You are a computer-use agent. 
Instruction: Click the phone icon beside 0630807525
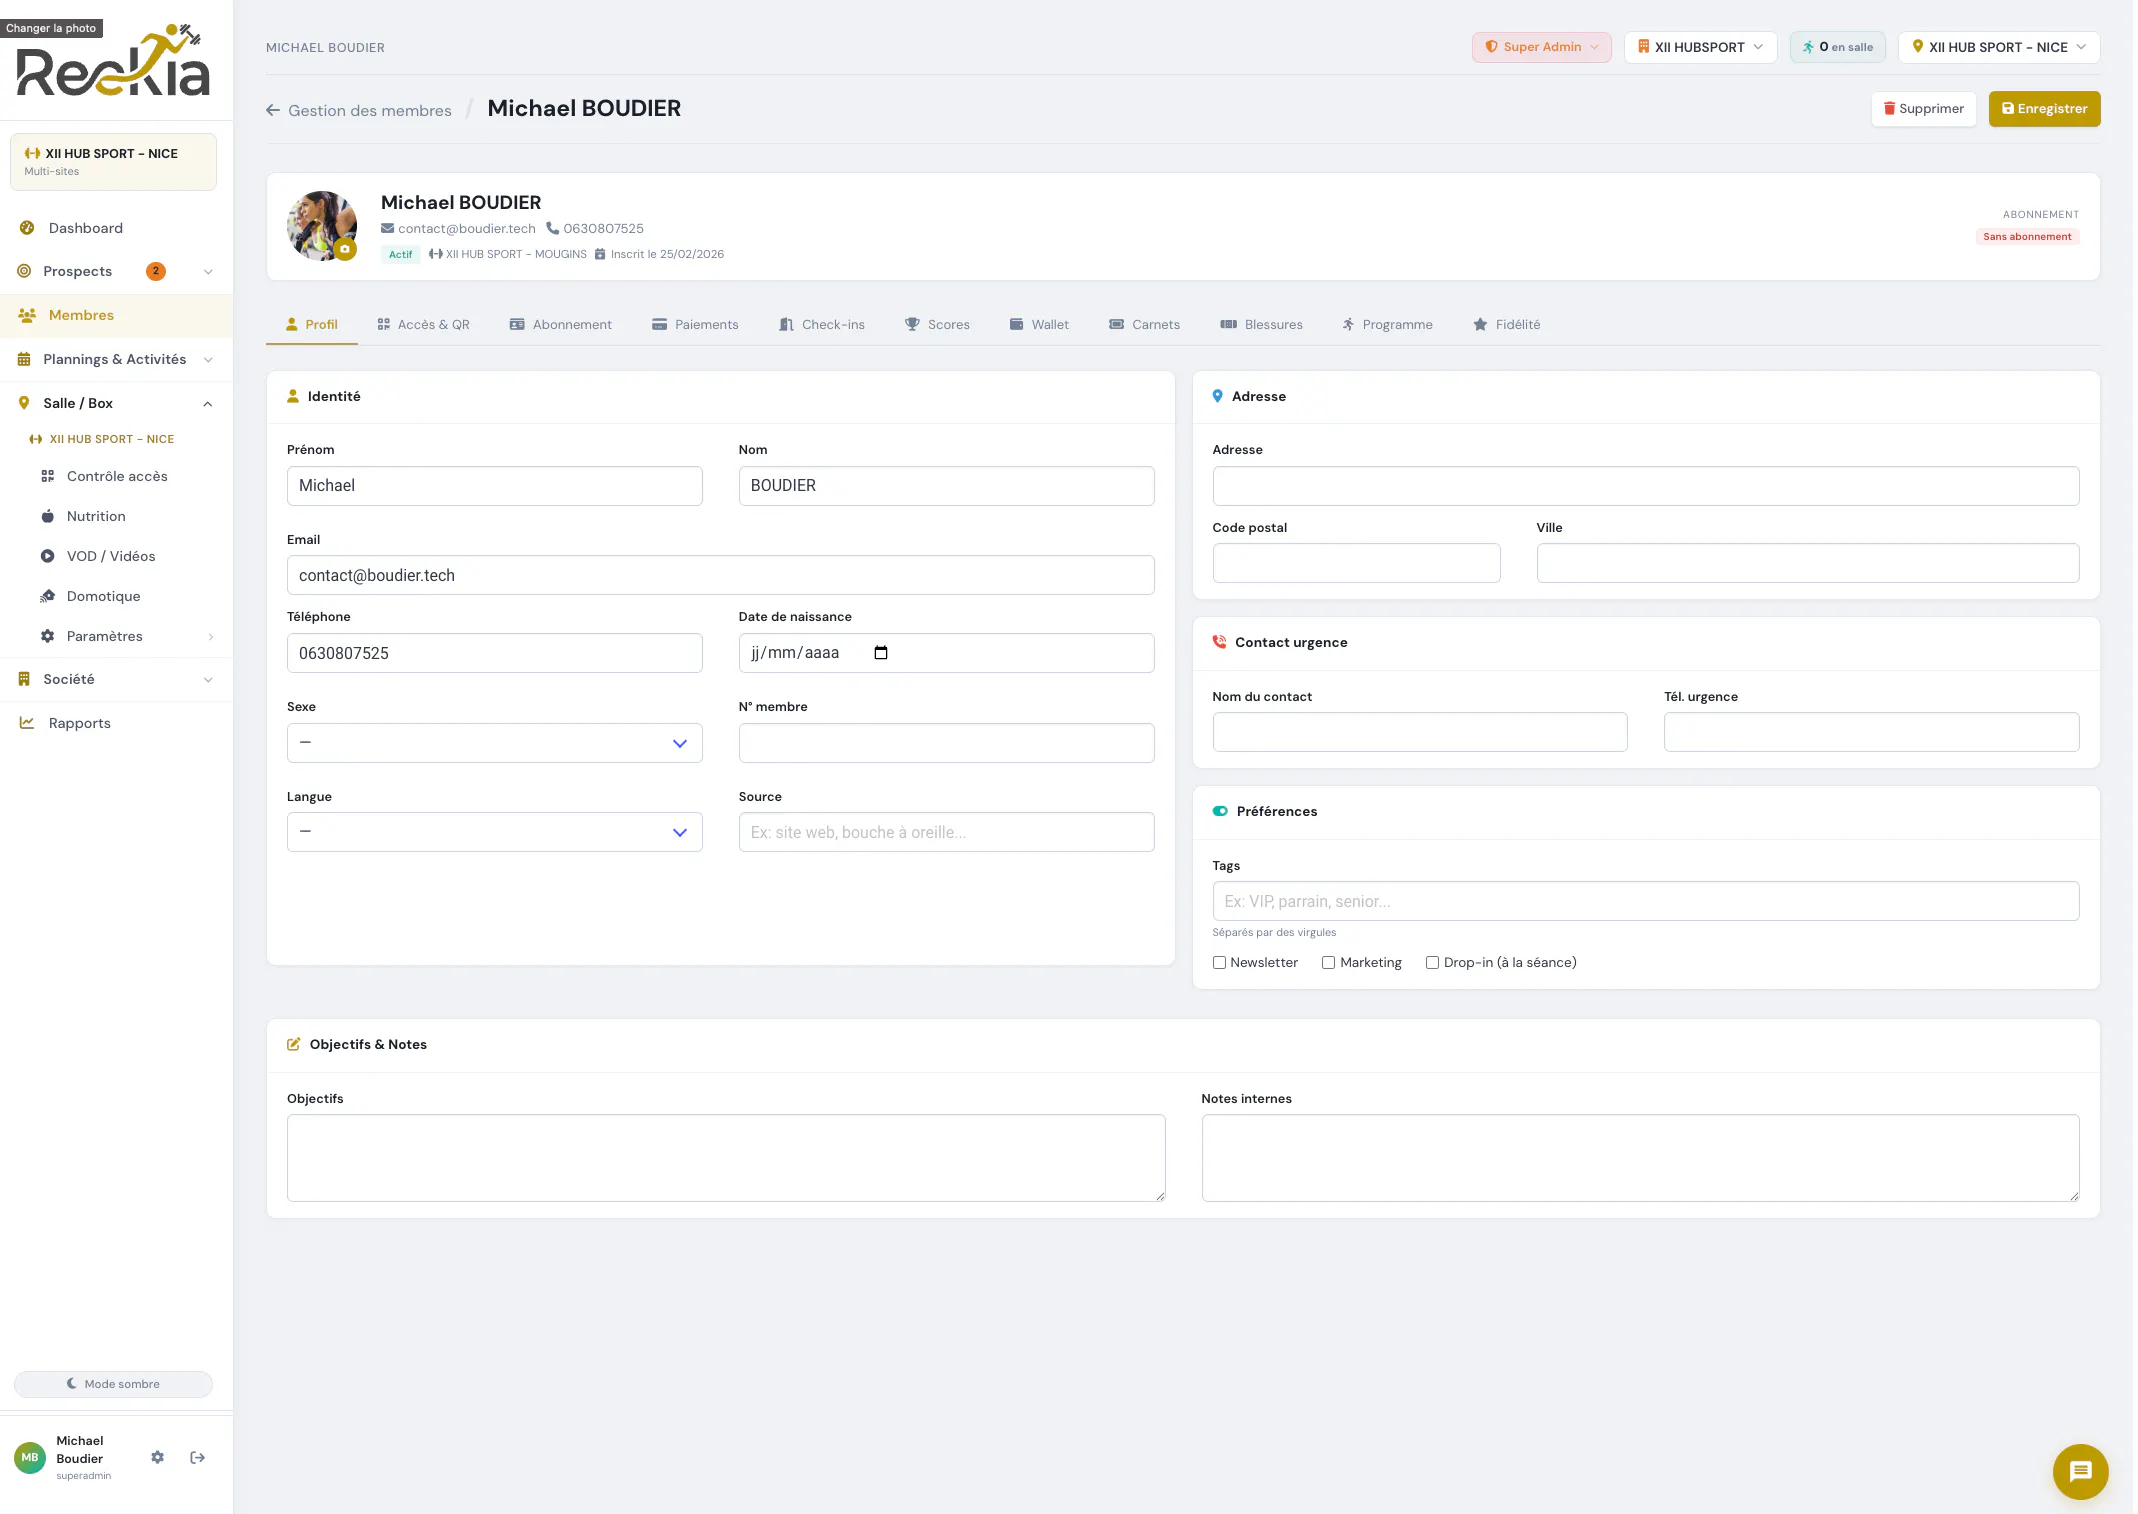click(552, 228)
